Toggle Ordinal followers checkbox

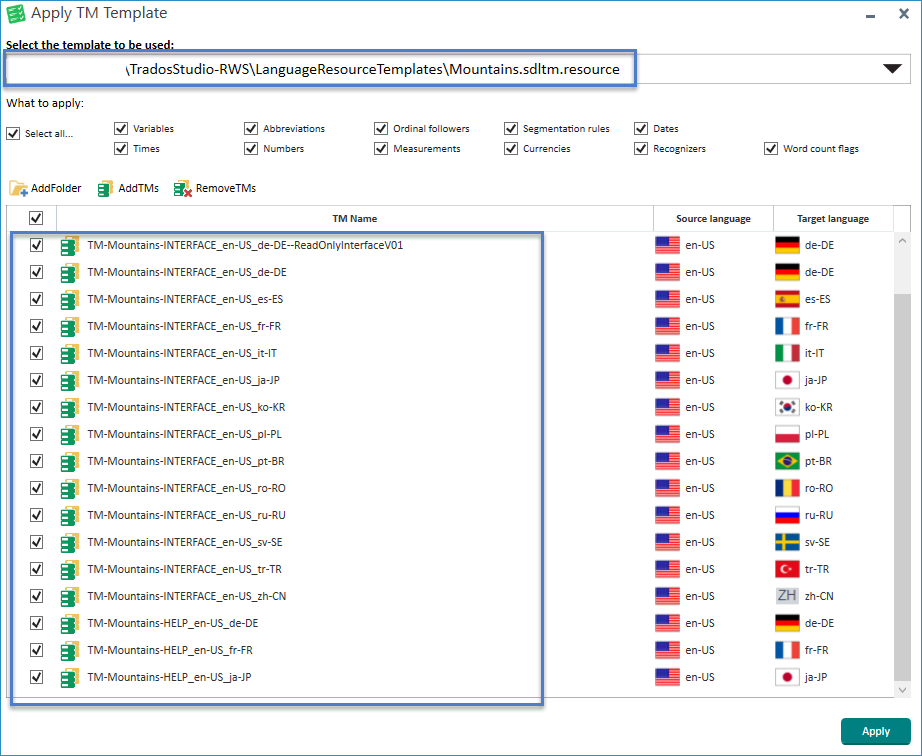click(x=381, y=128)
